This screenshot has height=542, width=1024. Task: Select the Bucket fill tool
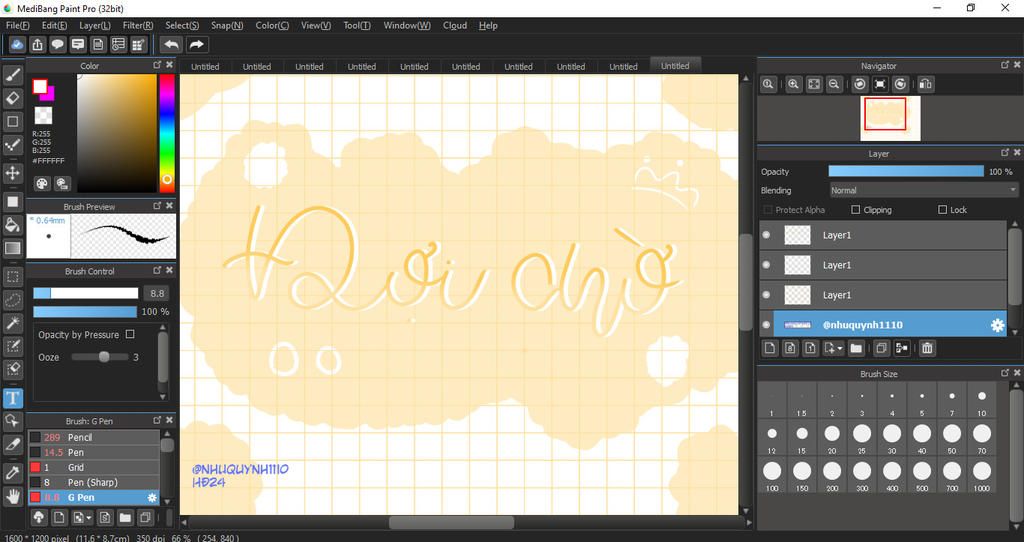point(12,225)
